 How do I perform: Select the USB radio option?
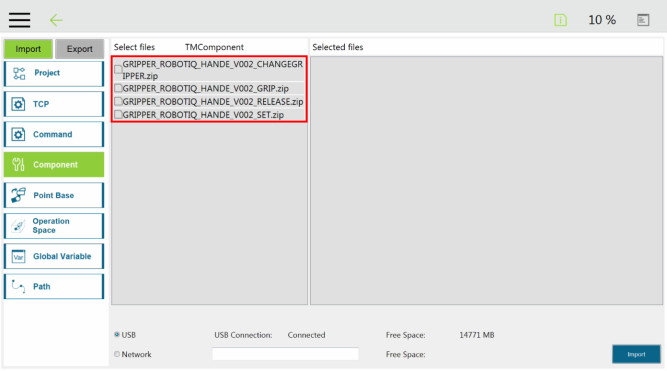(117, 335)
